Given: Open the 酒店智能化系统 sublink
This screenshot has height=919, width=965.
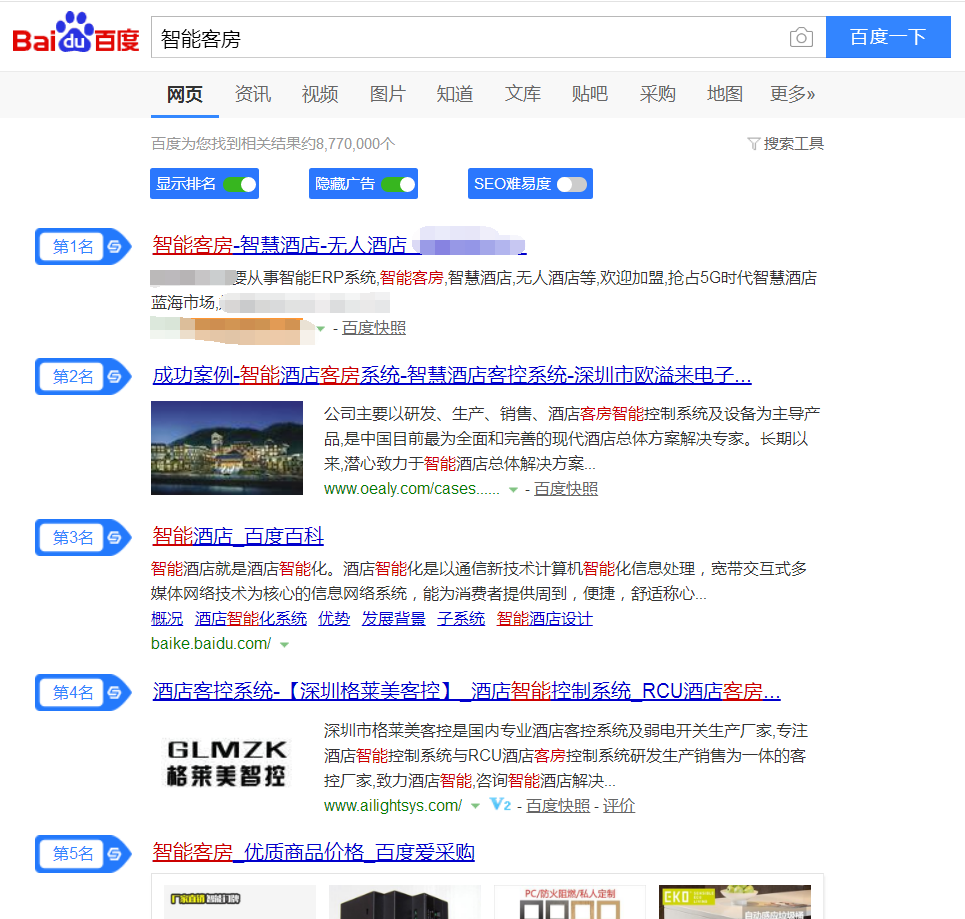Looking at the screenshot, I should [x=250, y=619].
